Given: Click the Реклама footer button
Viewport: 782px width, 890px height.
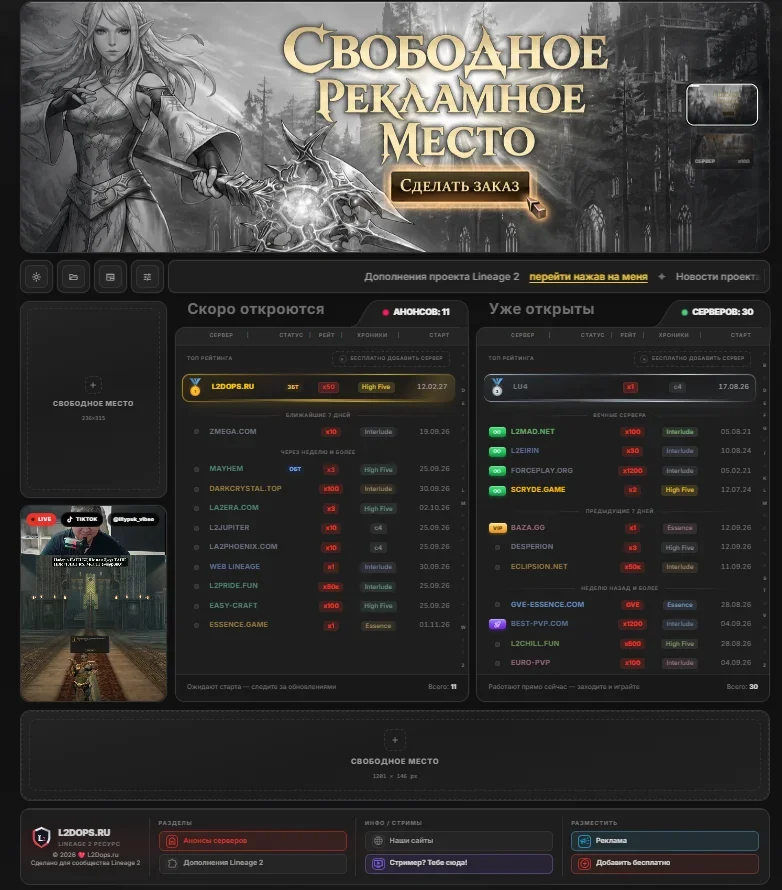Looking at the screenshot, I should coord(665,841).
